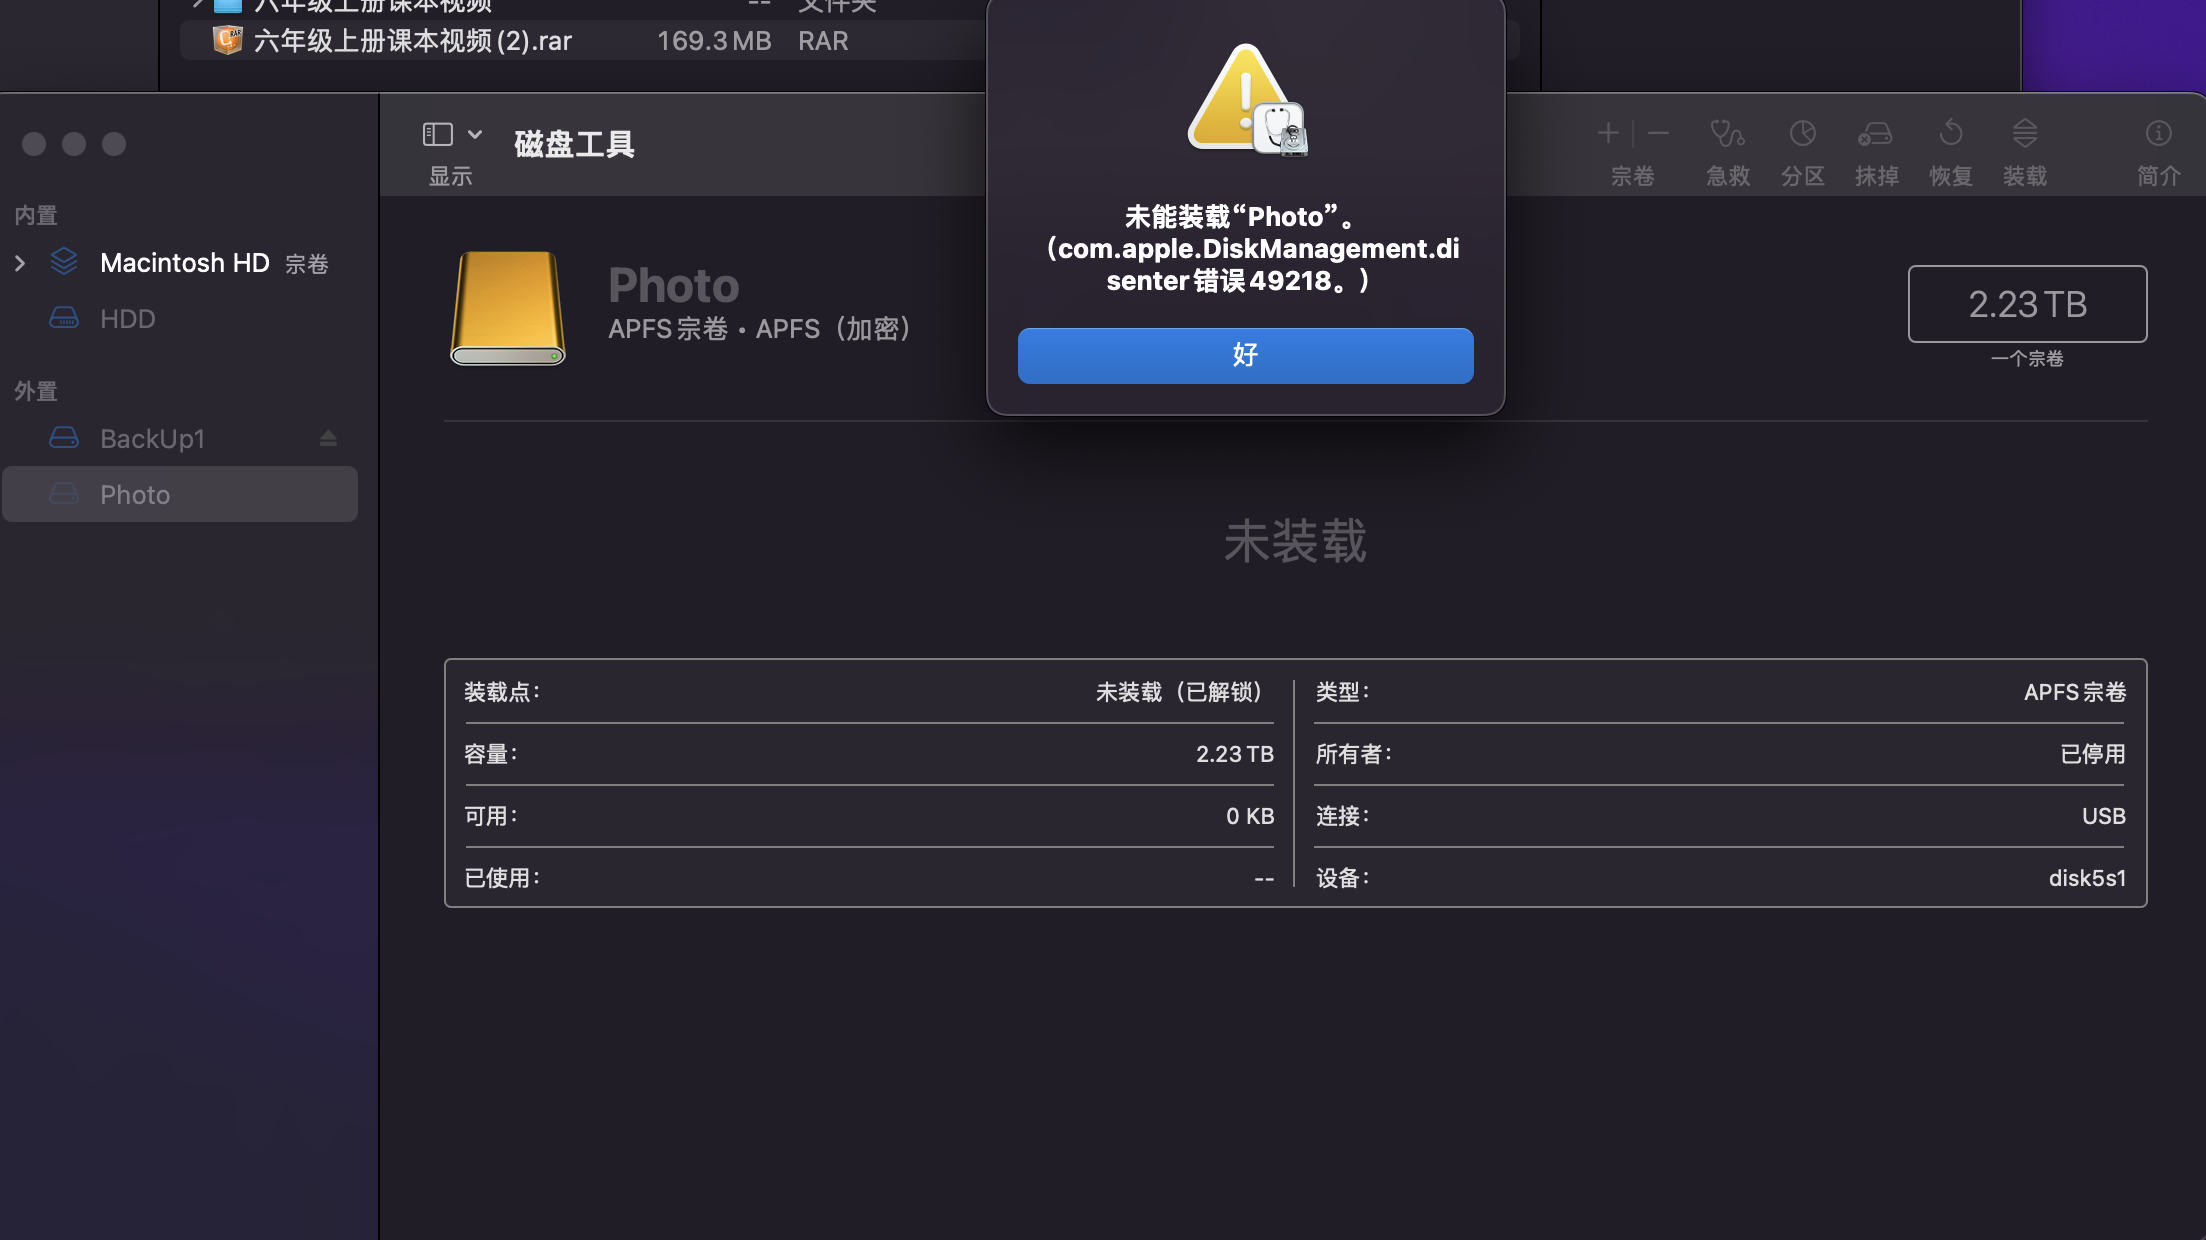Screen dimensions: 2206x1240
Task: Click the yellow Photo drive thumbnail
Action: pos(508,308)
